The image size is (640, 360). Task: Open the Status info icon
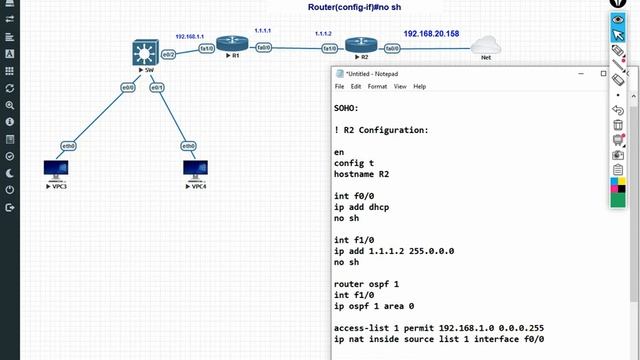pyautogui.click(x=10, y=122)
